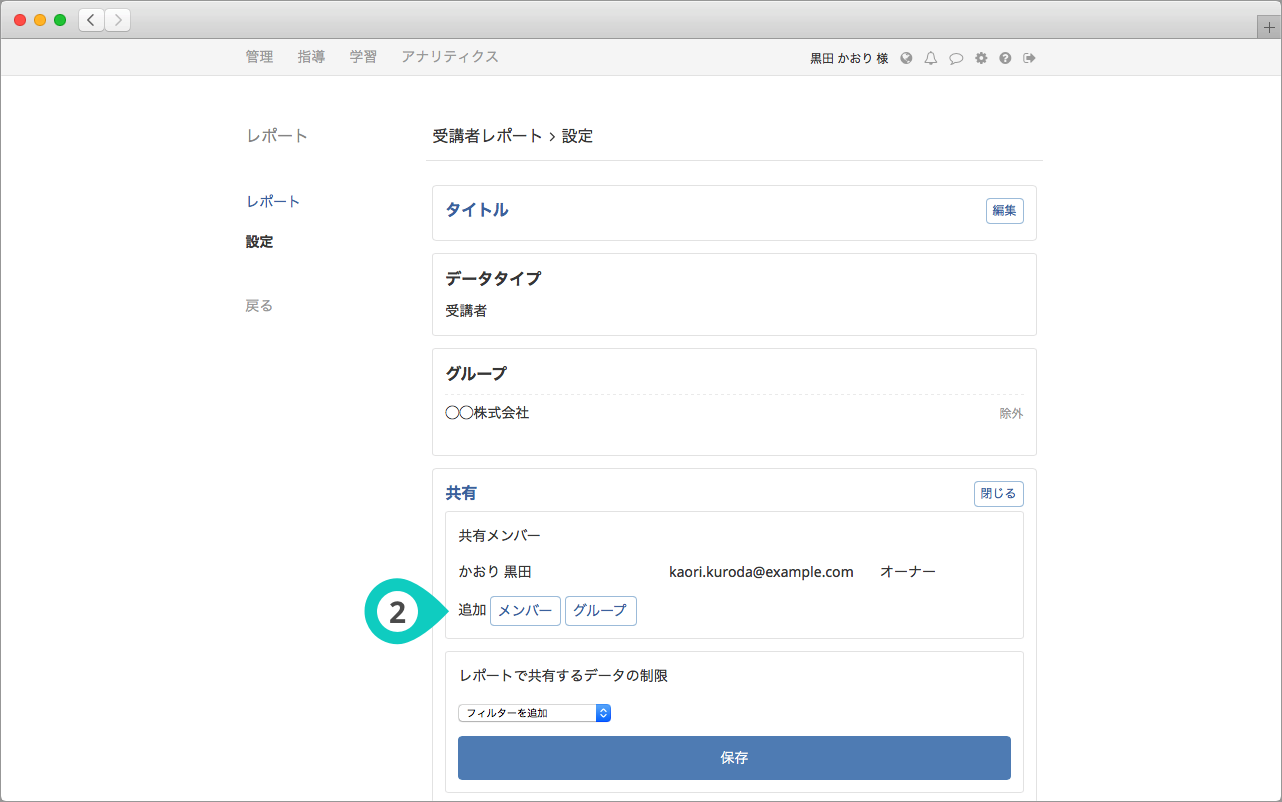
Task: Add a group with グループ button
Action: (x=600, y=611)
